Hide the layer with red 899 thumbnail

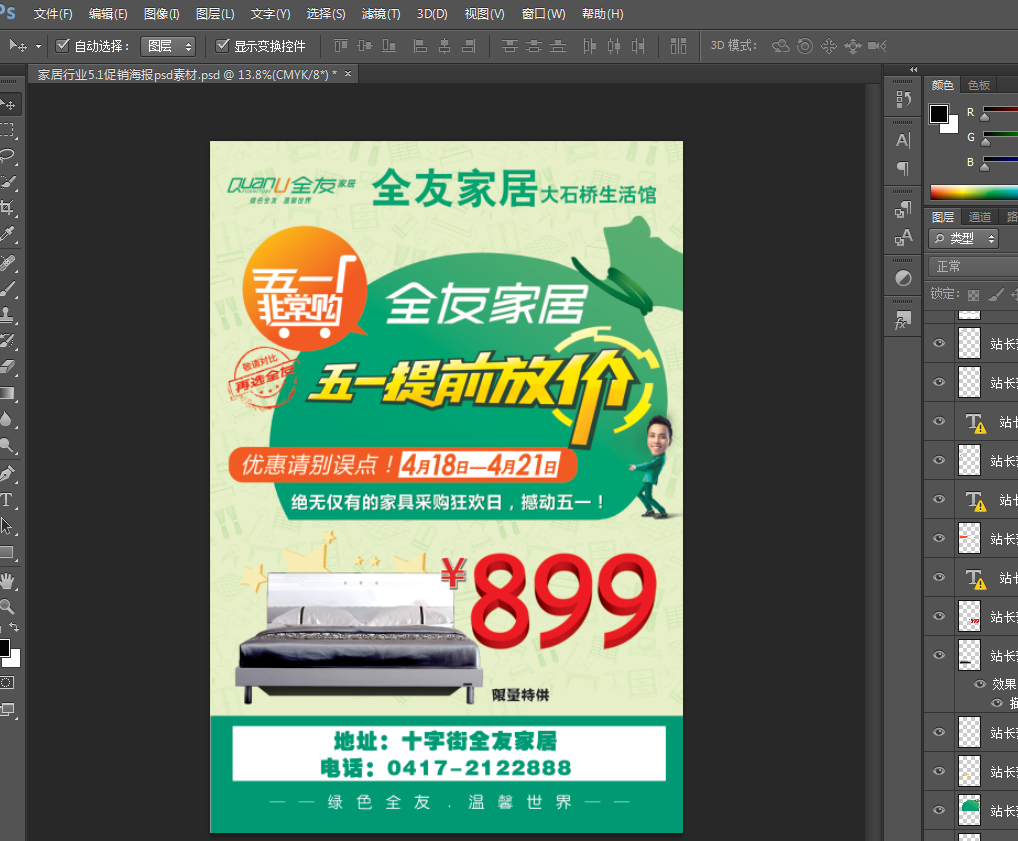[939, 616]
